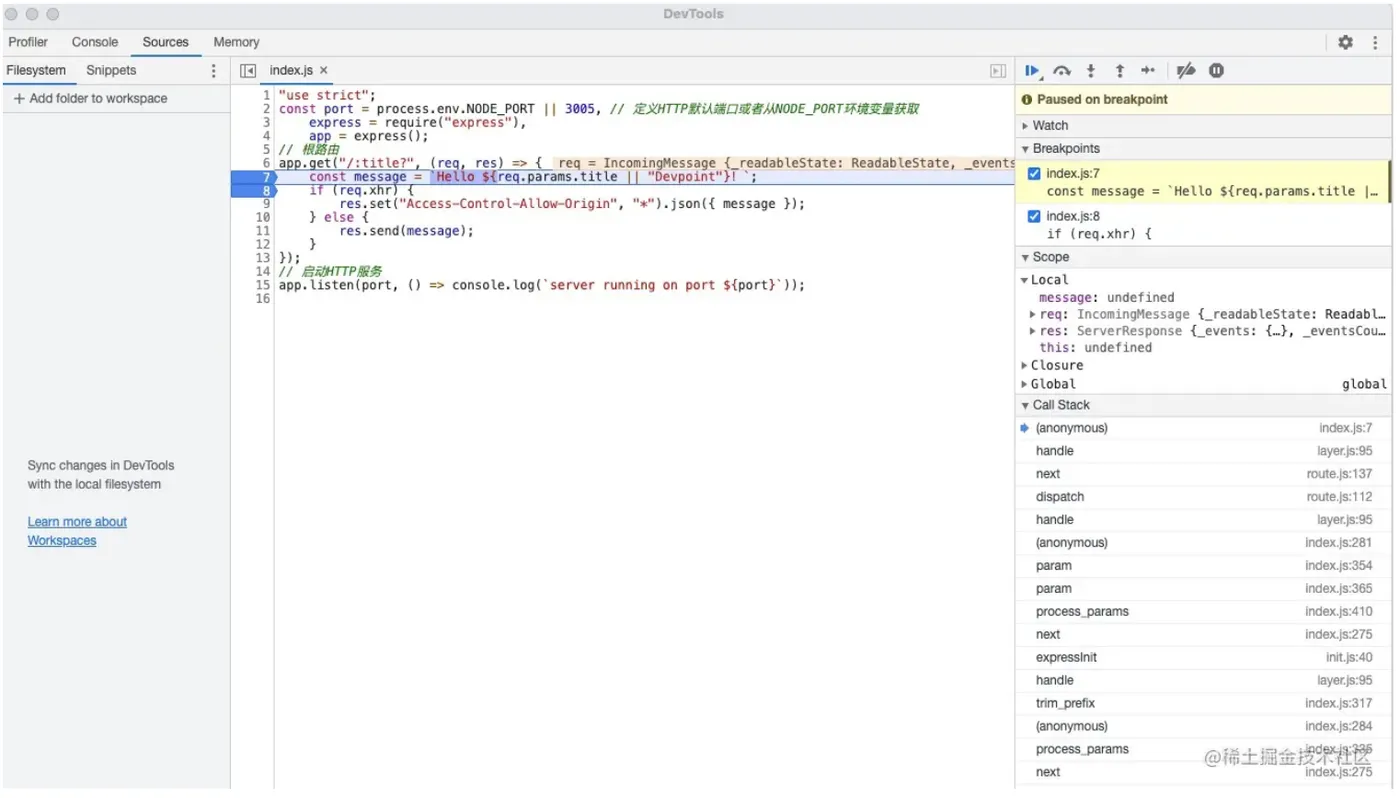Click the Step icon in the debugger toolbar
Screen dimensions: 1400x798
click(1148, 71)
